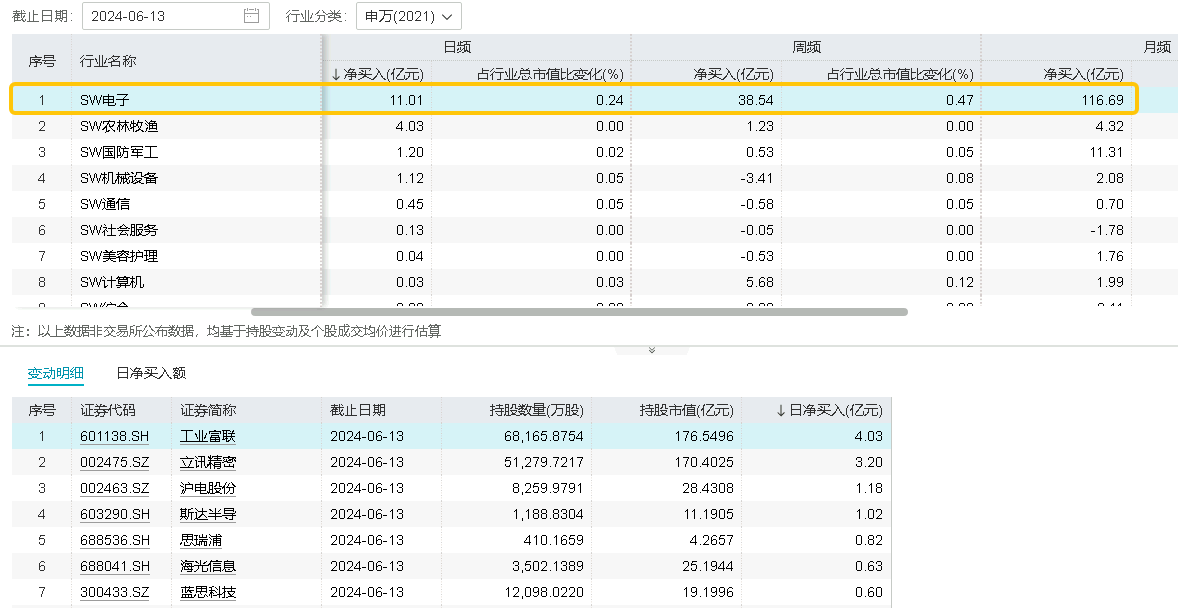
Task: Collapse panel with the double-chevron splitter handle
Action: click(x=651, y=350)
